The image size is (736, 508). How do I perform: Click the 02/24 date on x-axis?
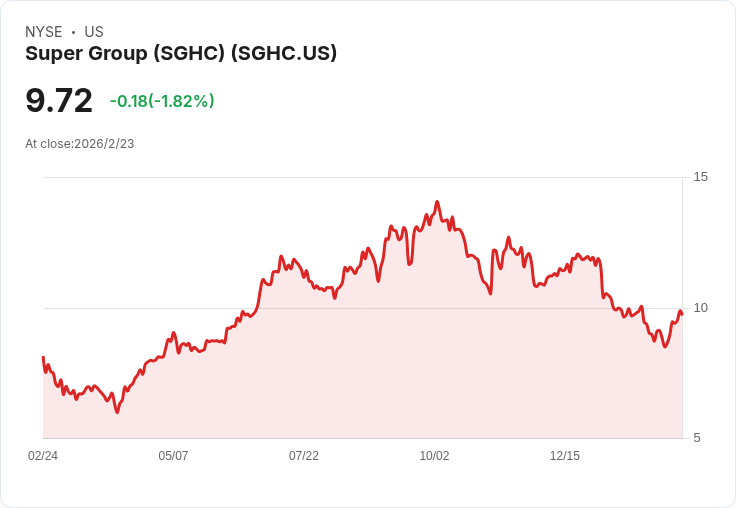[43, 456]
